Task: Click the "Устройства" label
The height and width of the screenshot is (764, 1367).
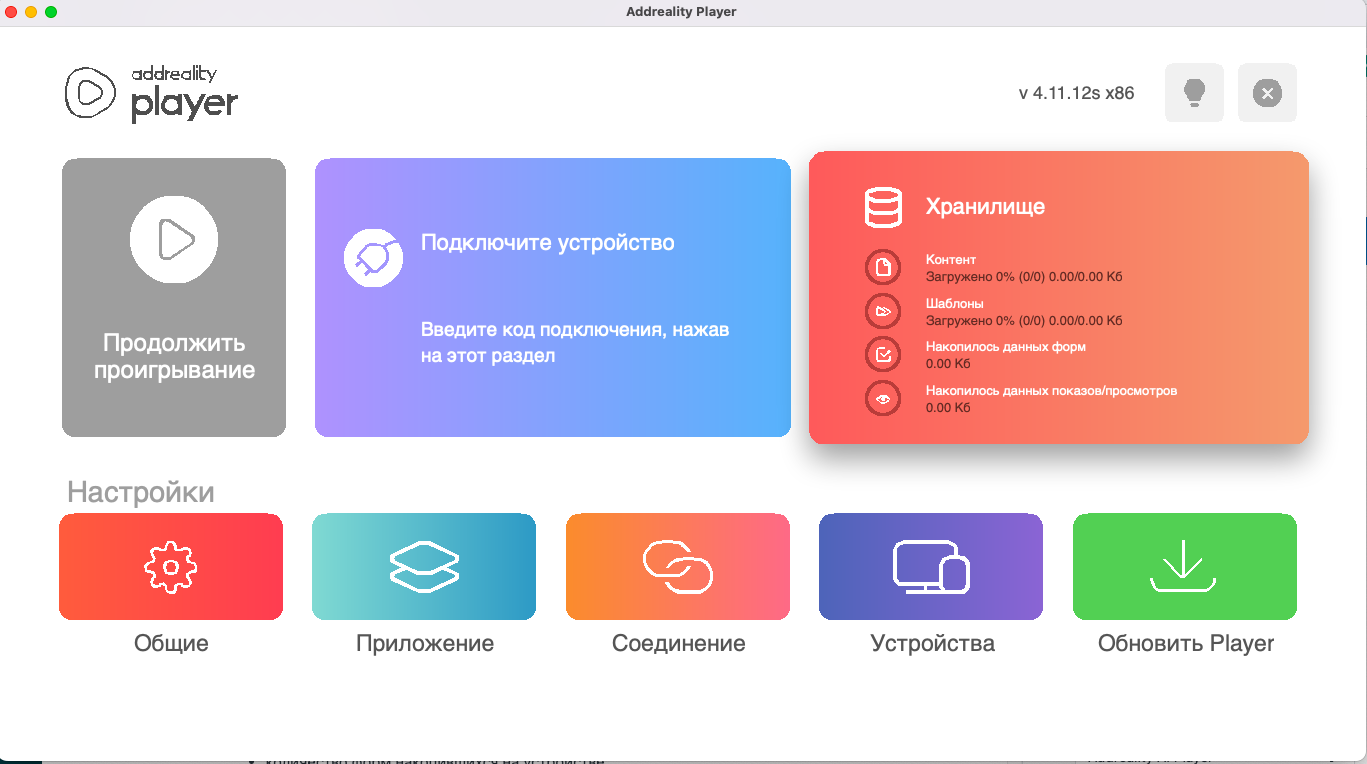Action: (x=932, y=643)
